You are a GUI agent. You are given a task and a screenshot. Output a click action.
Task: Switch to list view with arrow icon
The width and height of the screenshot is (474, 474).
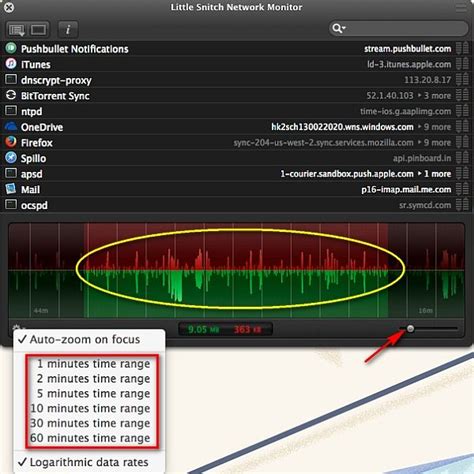point(16,30)
